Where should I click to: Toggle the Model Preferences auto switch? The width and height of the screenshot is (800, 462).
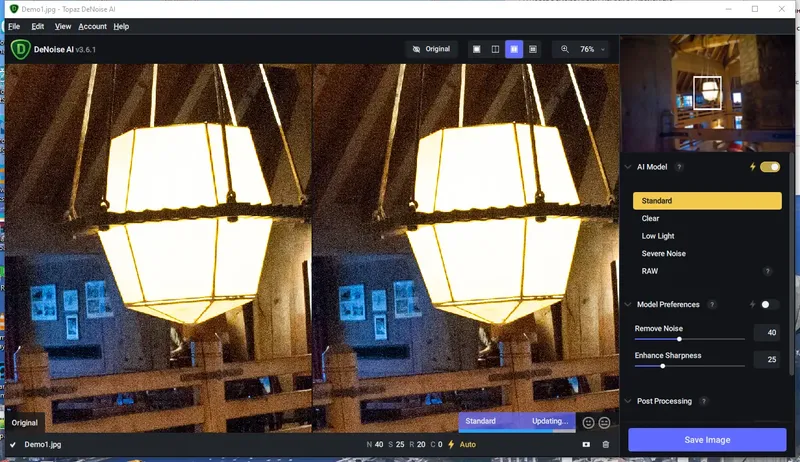(x=770, y=304)
